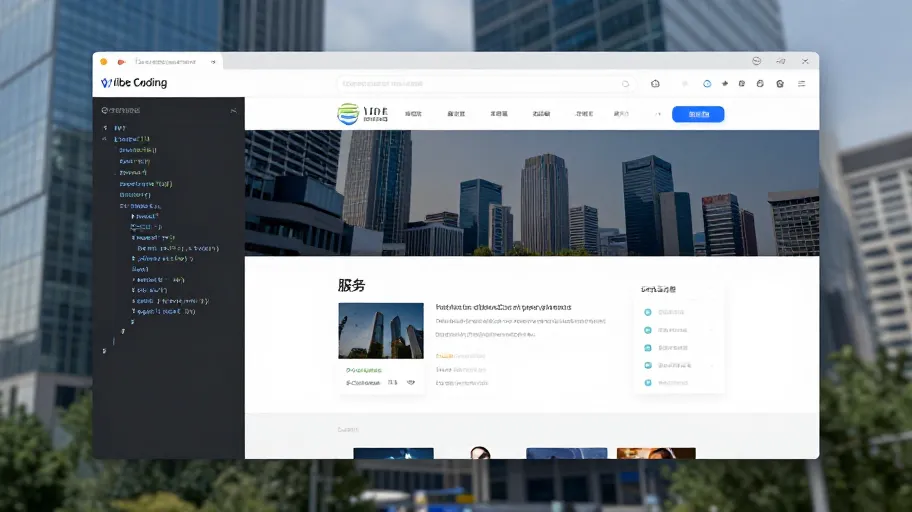Image resolution: width=912 pixels, height=512 pixels.
Task: Open the third website navigation item
Action: (x=498, y=114)
